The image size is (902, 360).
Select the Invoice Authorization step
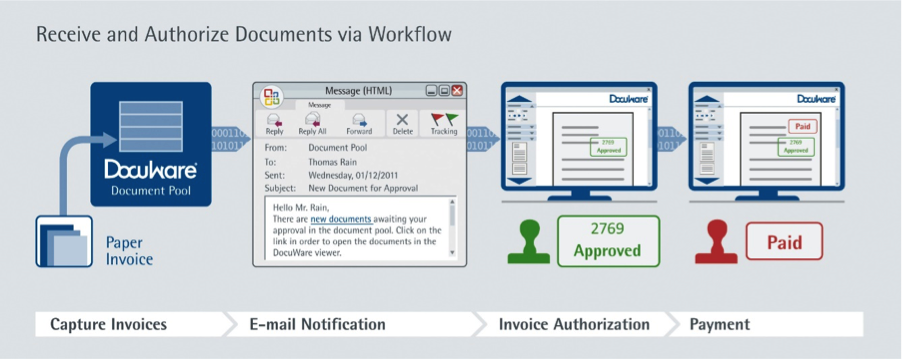point(575,324)
